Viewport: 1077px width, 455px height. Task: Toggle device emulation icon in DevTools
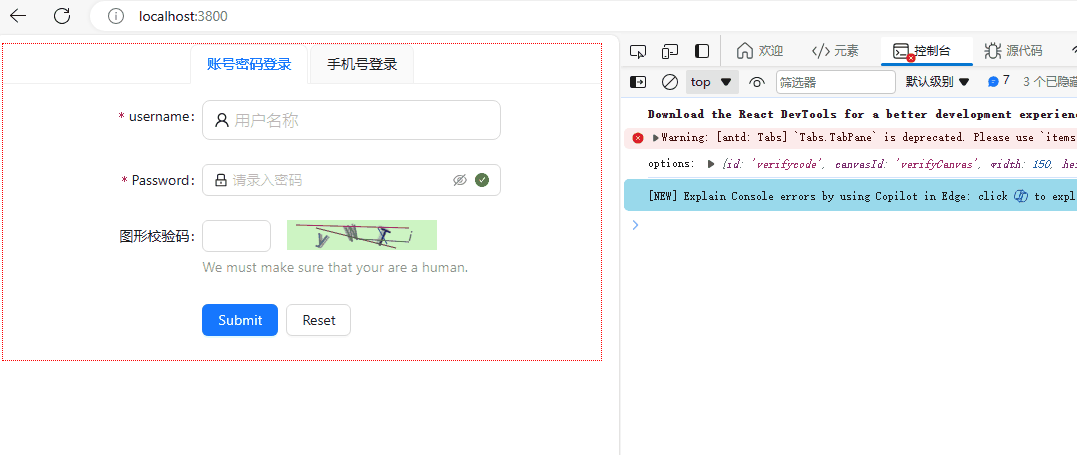(x=670, y=52)
